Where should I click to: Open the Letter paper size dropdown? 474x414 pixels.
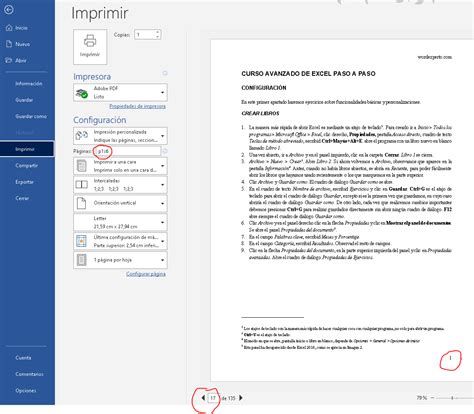tap(120, 222)
